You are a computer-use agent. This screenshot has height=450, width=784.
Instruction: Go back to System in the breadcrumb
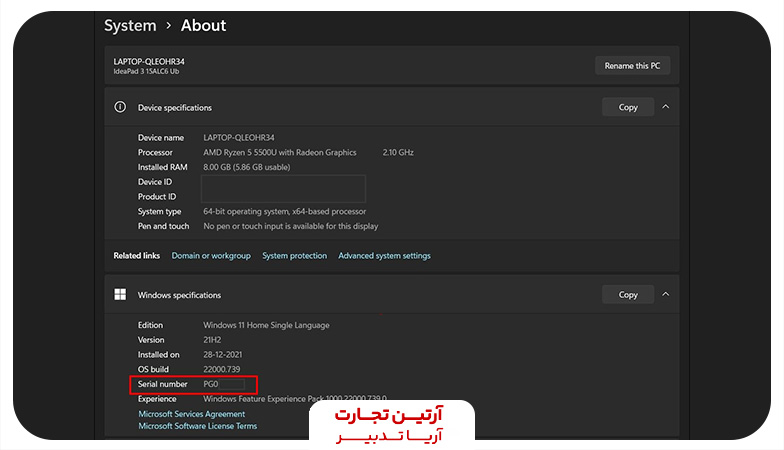130,26
